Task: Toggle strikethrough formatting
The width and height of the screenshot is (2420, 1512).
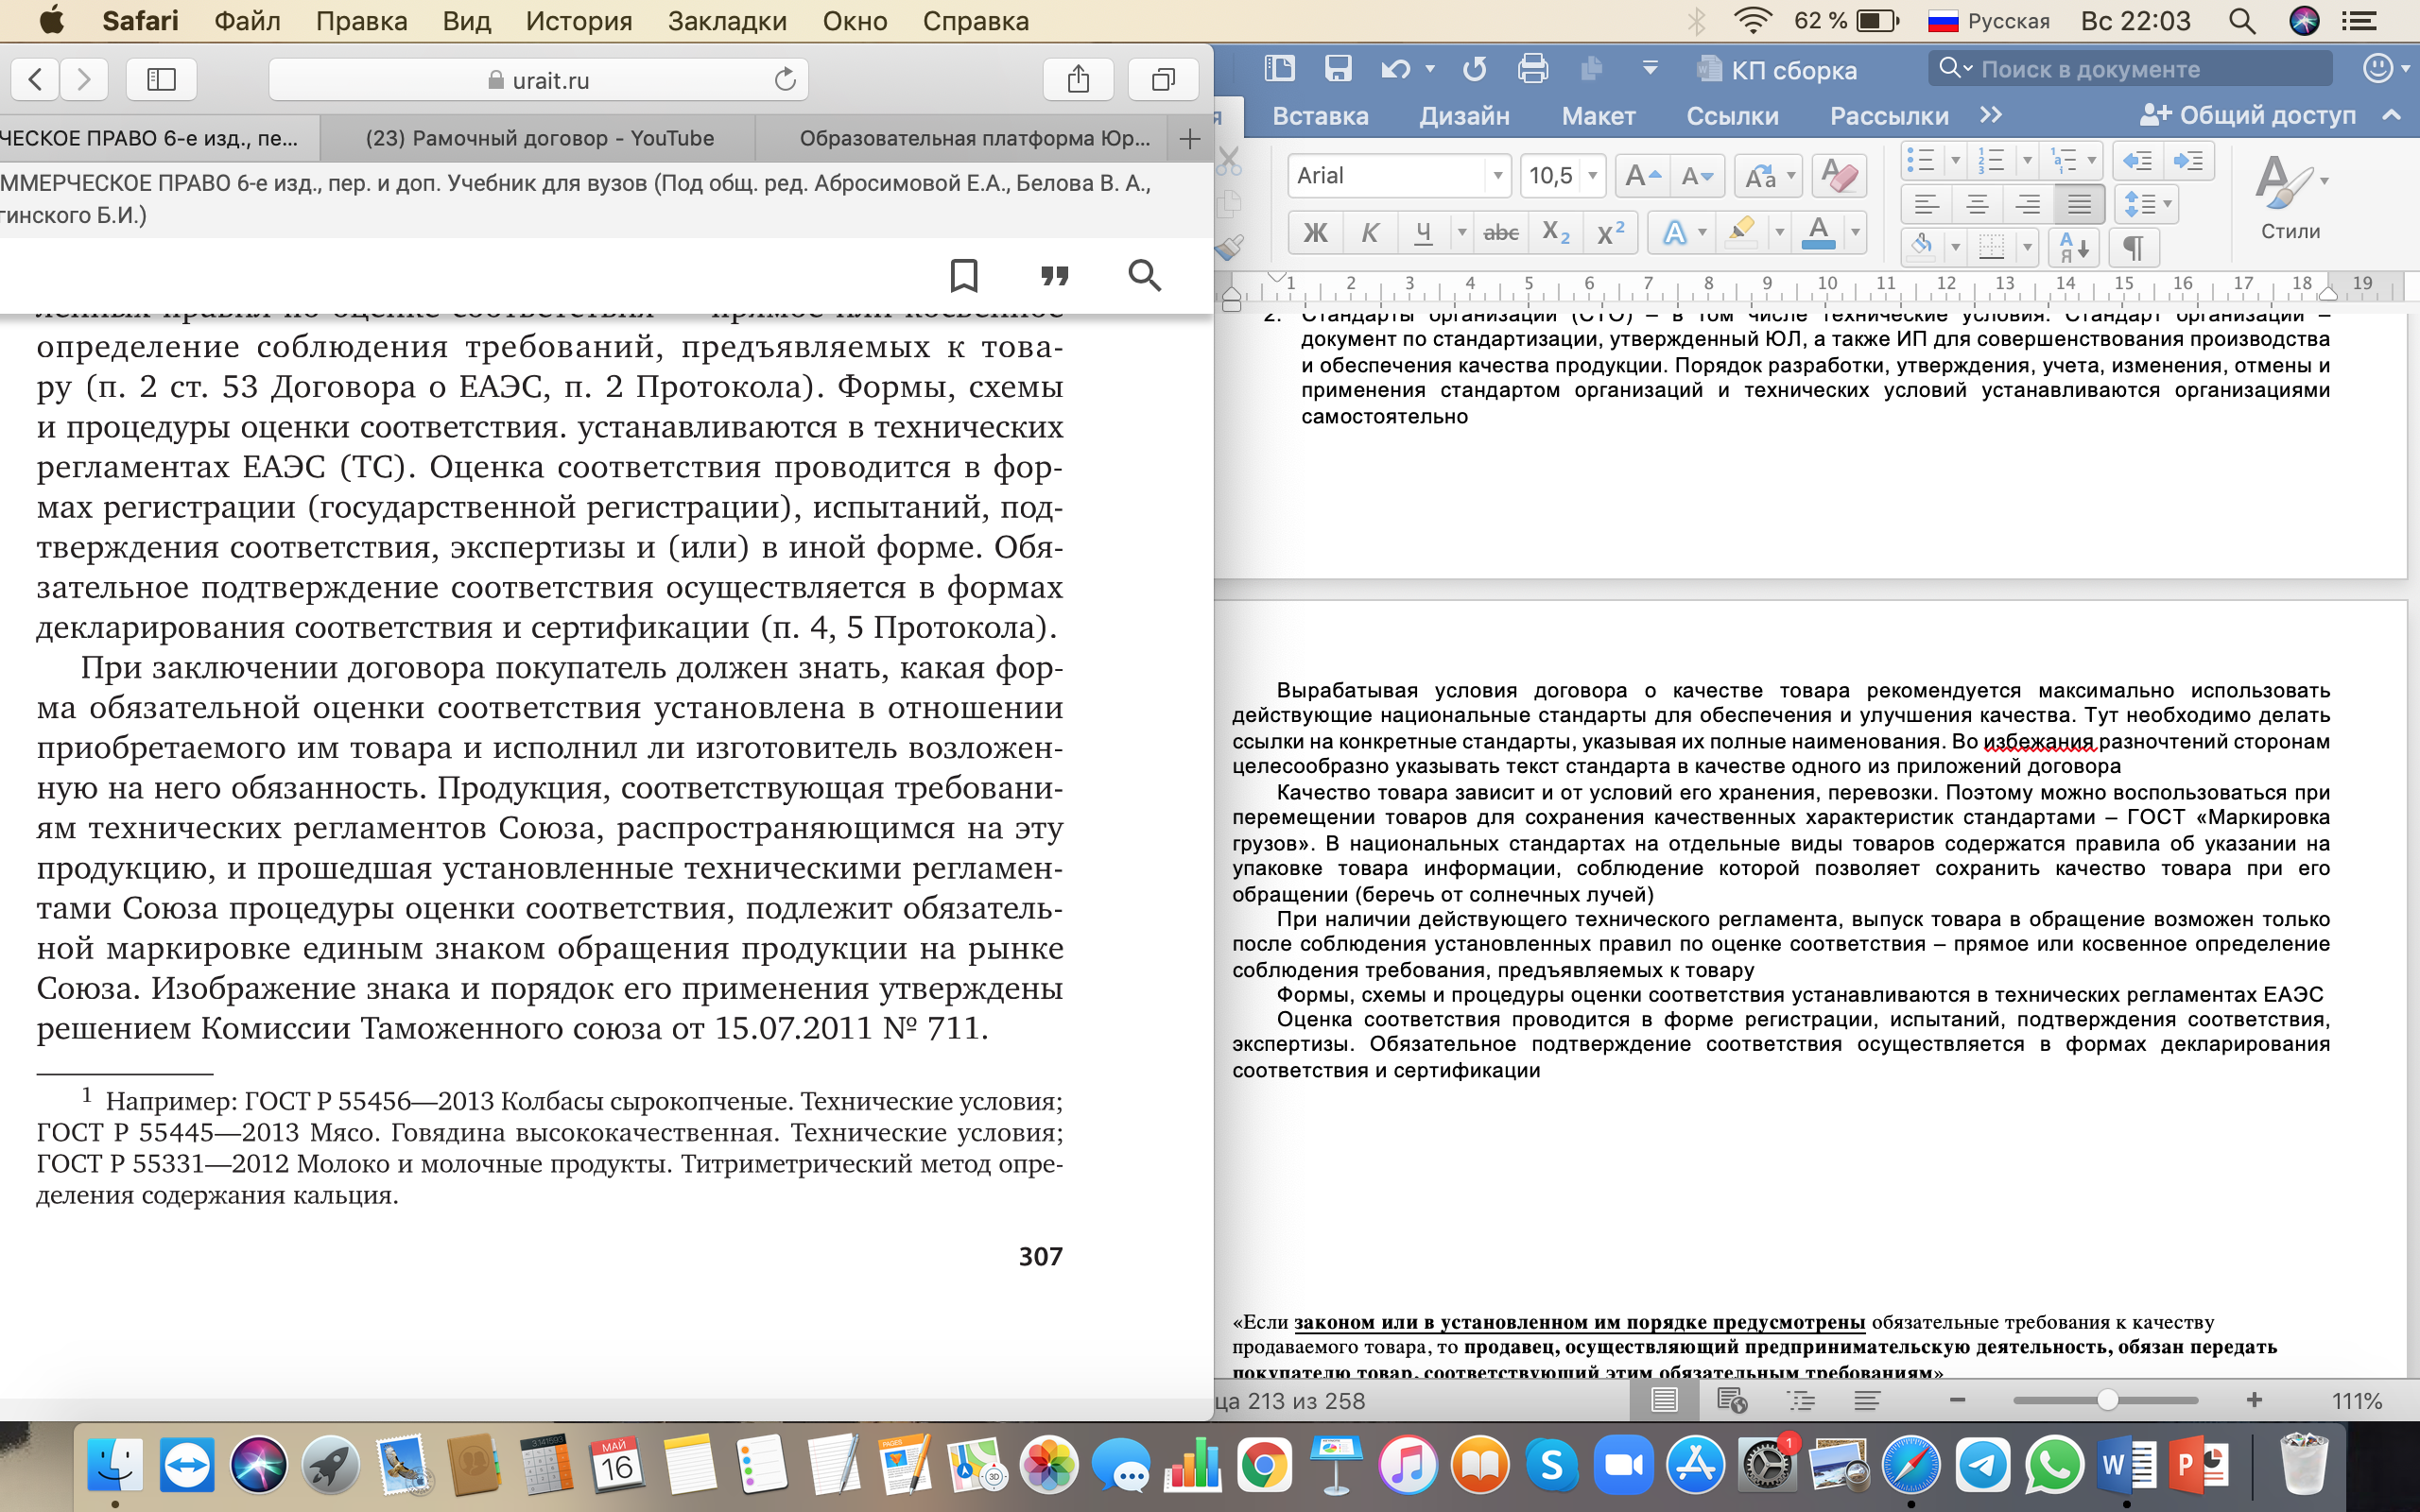Action: point(1500,233)
